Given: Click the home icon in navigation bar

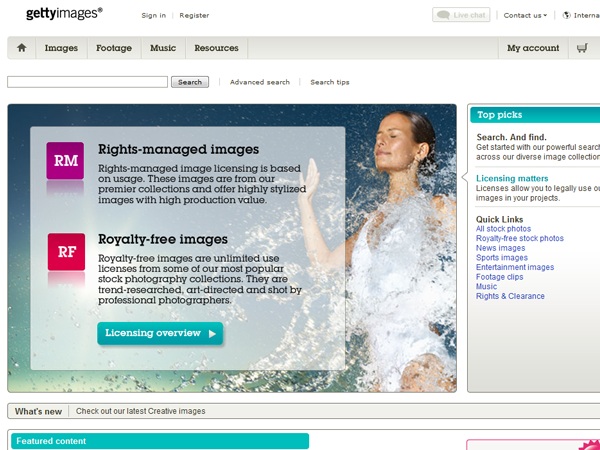Looking at the screenshot, I should point(22,48).
